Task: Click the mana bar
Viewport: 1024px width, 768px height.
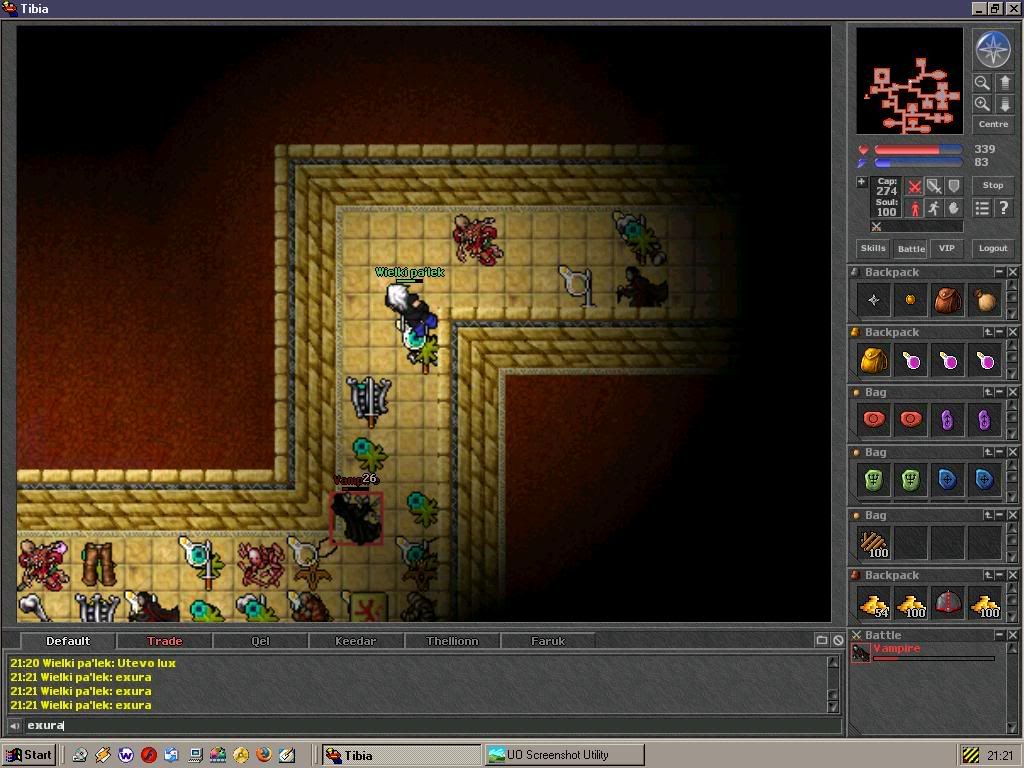Action: [x=918, y=163]
